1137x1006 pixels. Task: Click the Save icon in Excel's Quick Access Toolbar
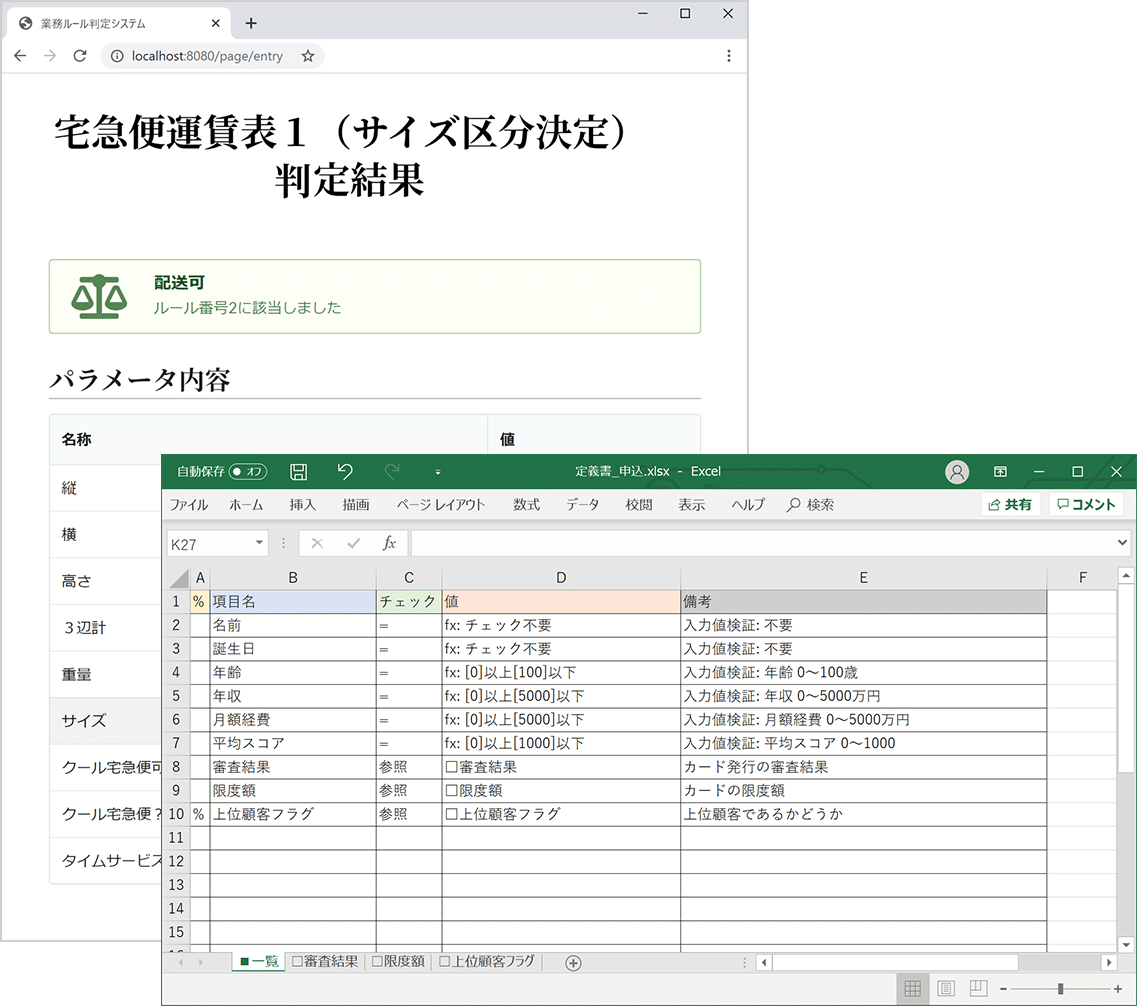coord(298,471)
